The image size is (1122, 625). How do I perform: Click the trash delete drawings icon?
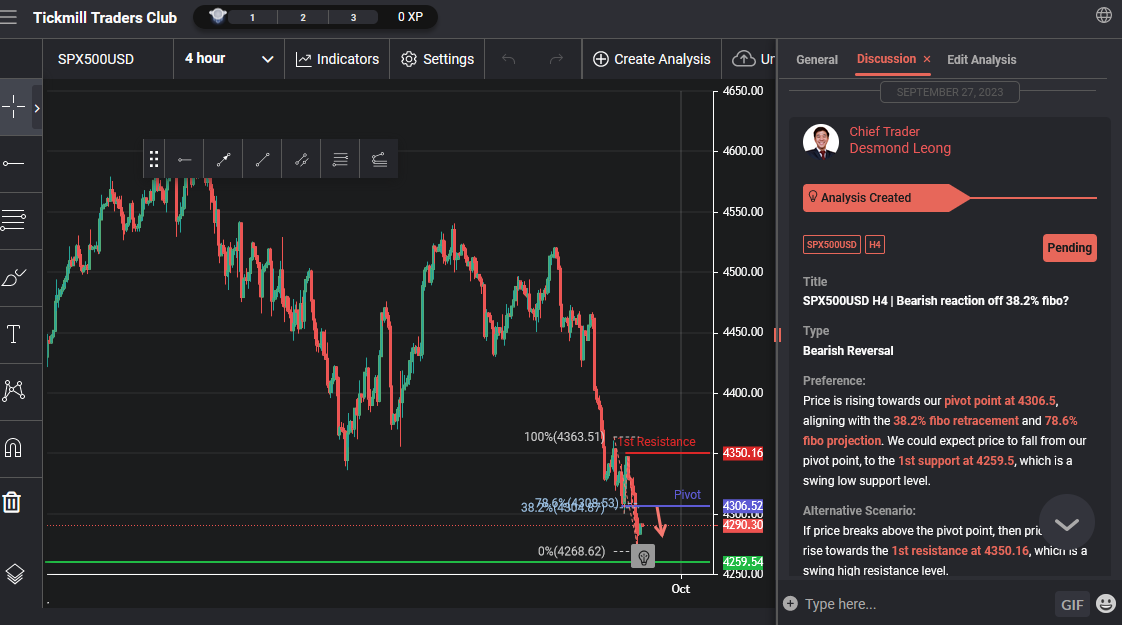12,502
